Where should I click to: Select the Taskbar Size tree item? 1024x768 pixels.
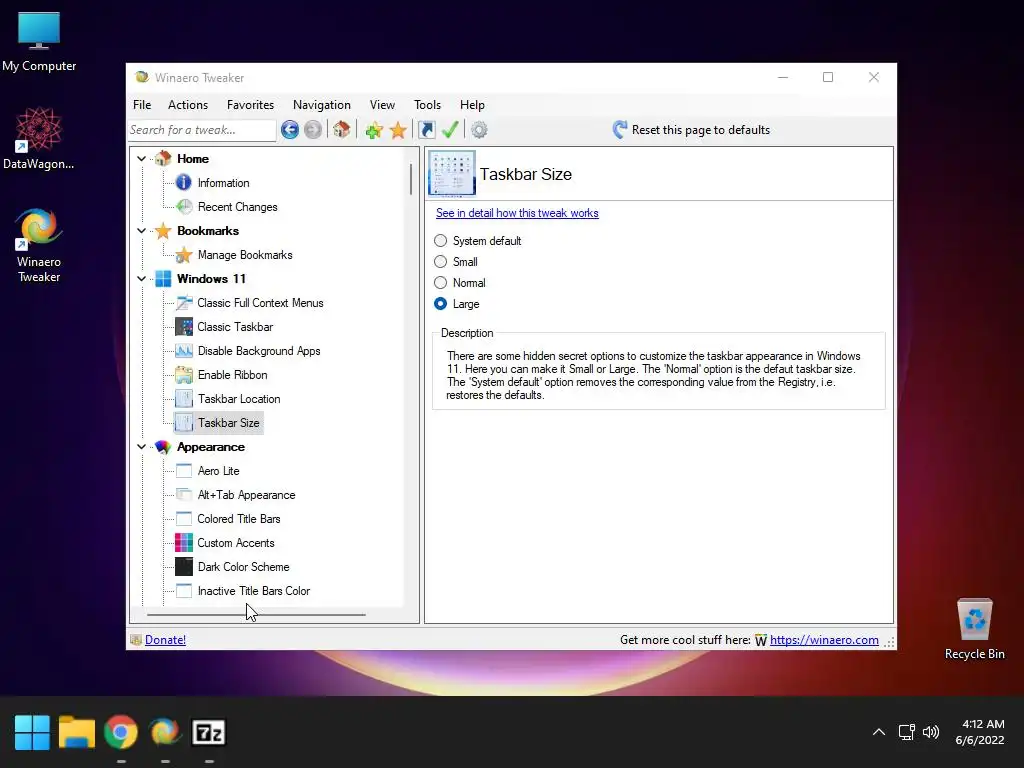229,423
